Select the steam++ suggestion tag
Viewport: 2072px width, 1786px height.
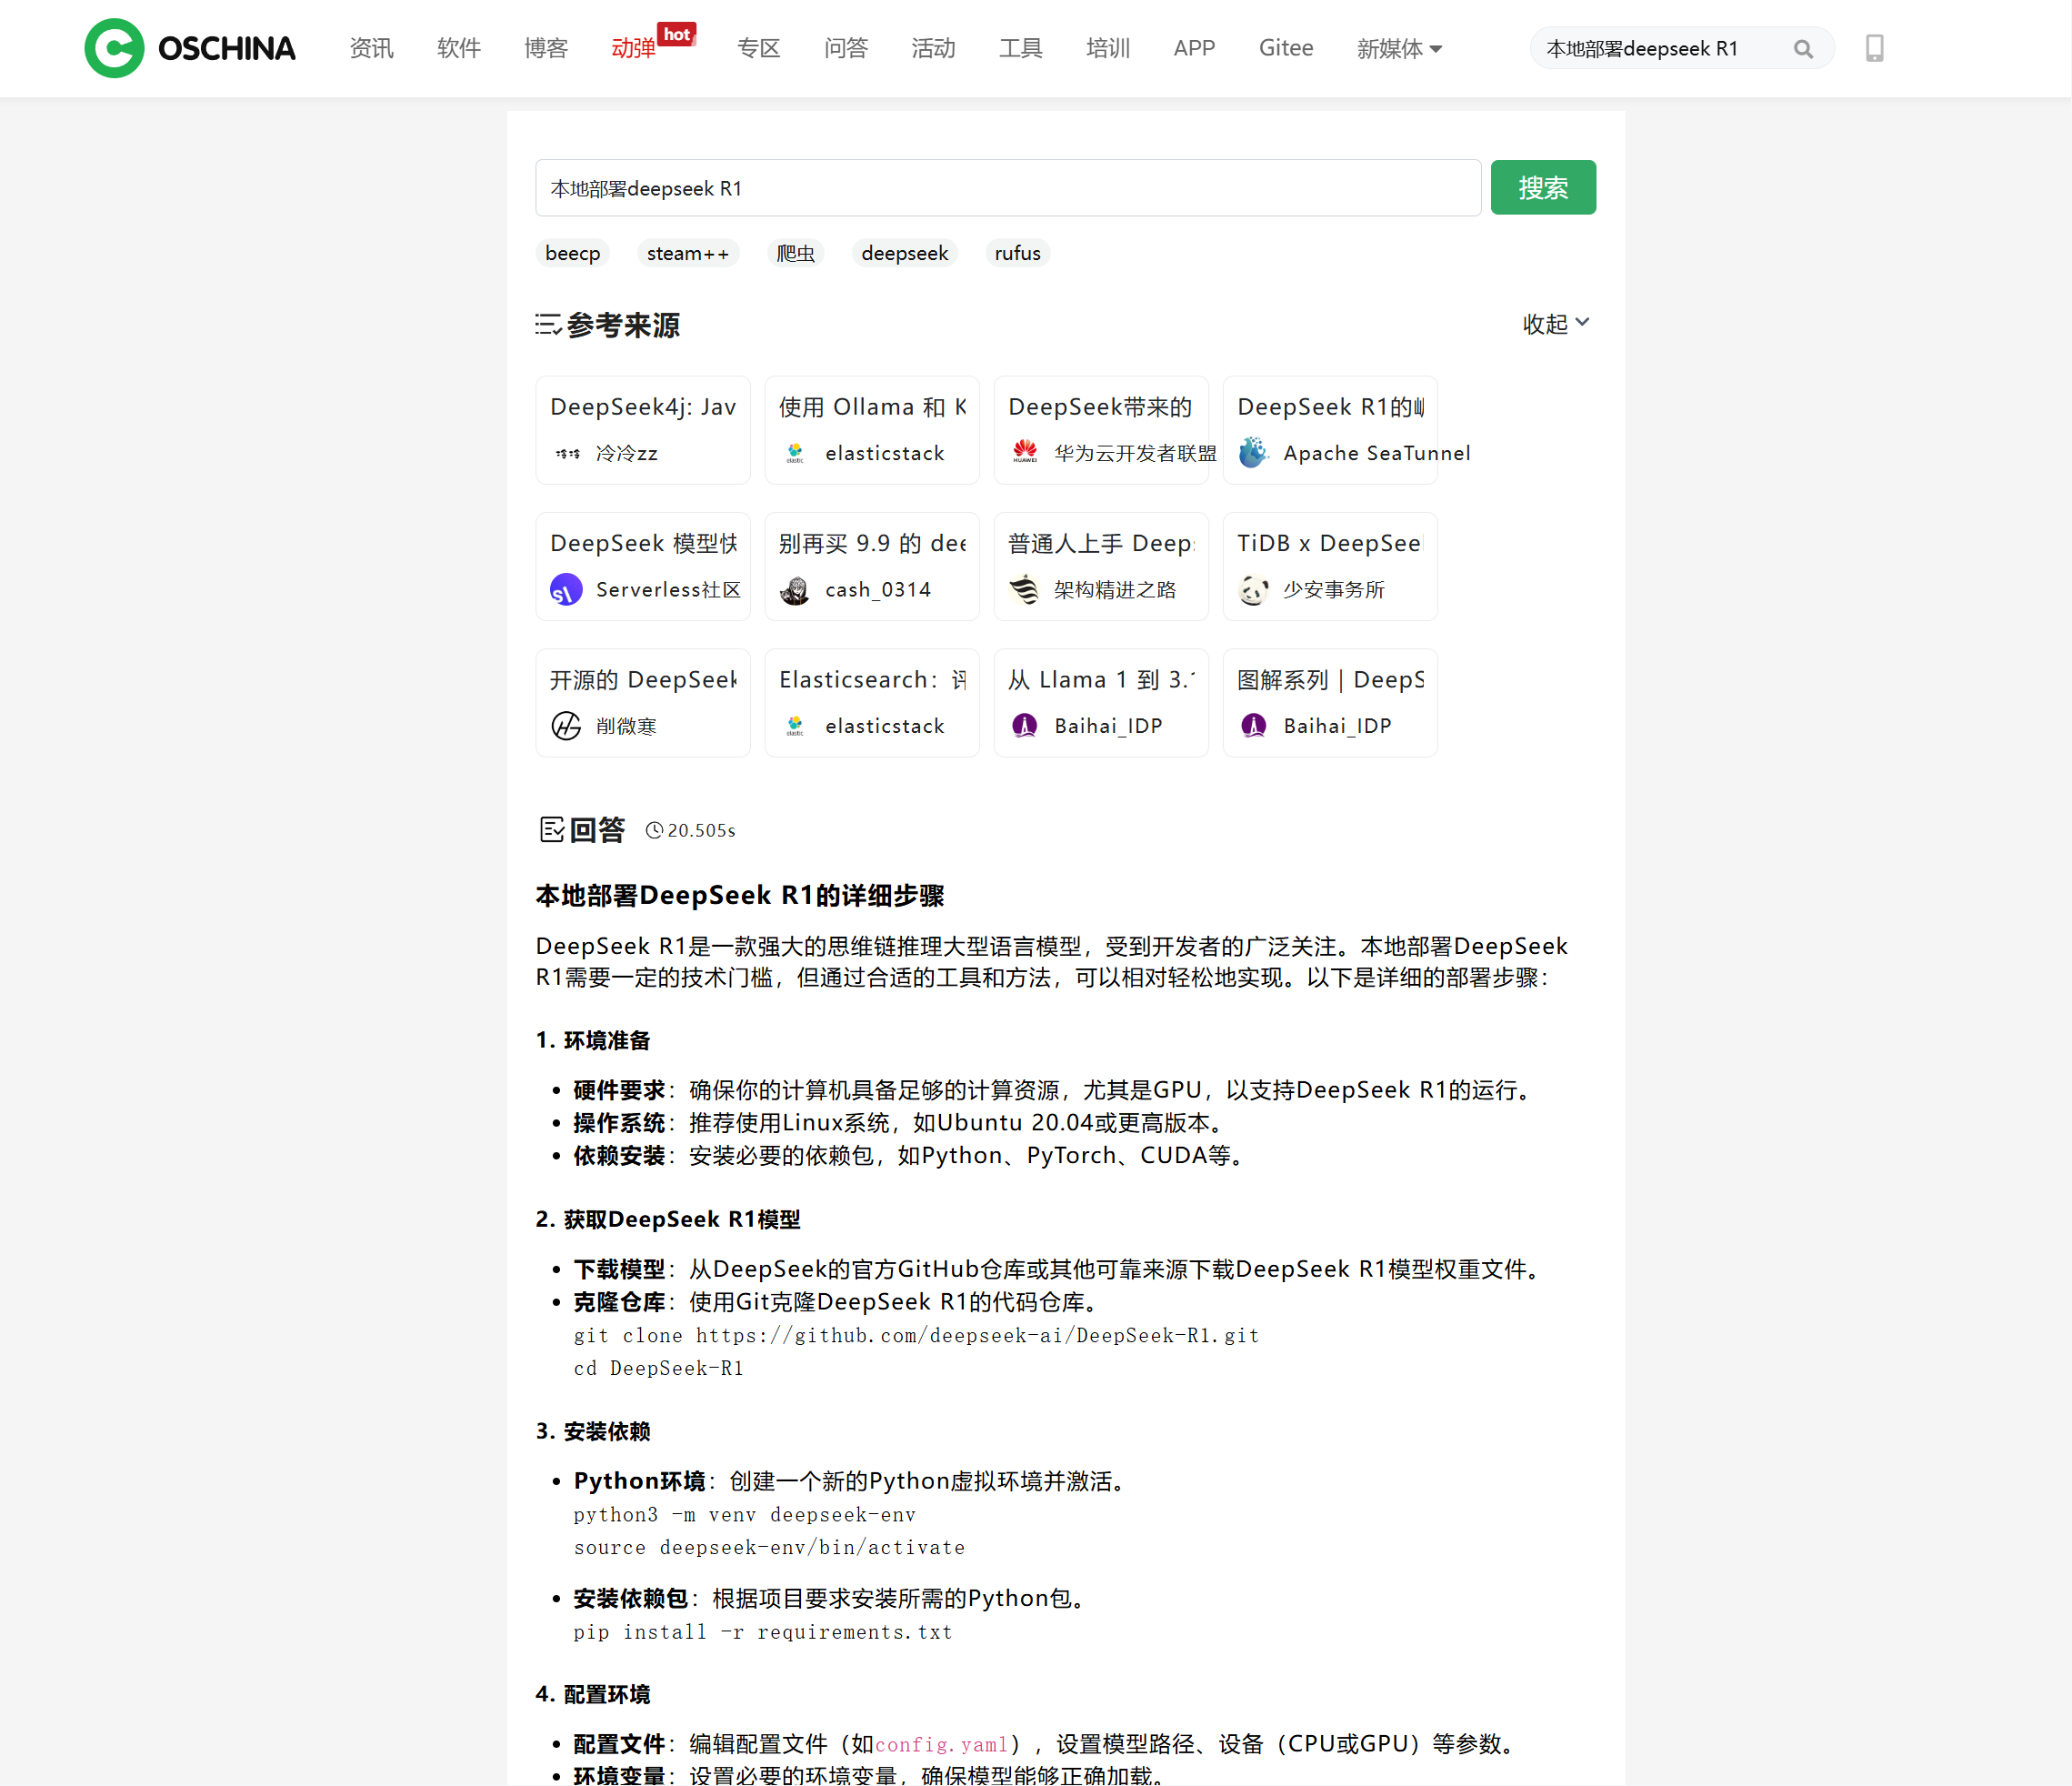pos(688,253)
